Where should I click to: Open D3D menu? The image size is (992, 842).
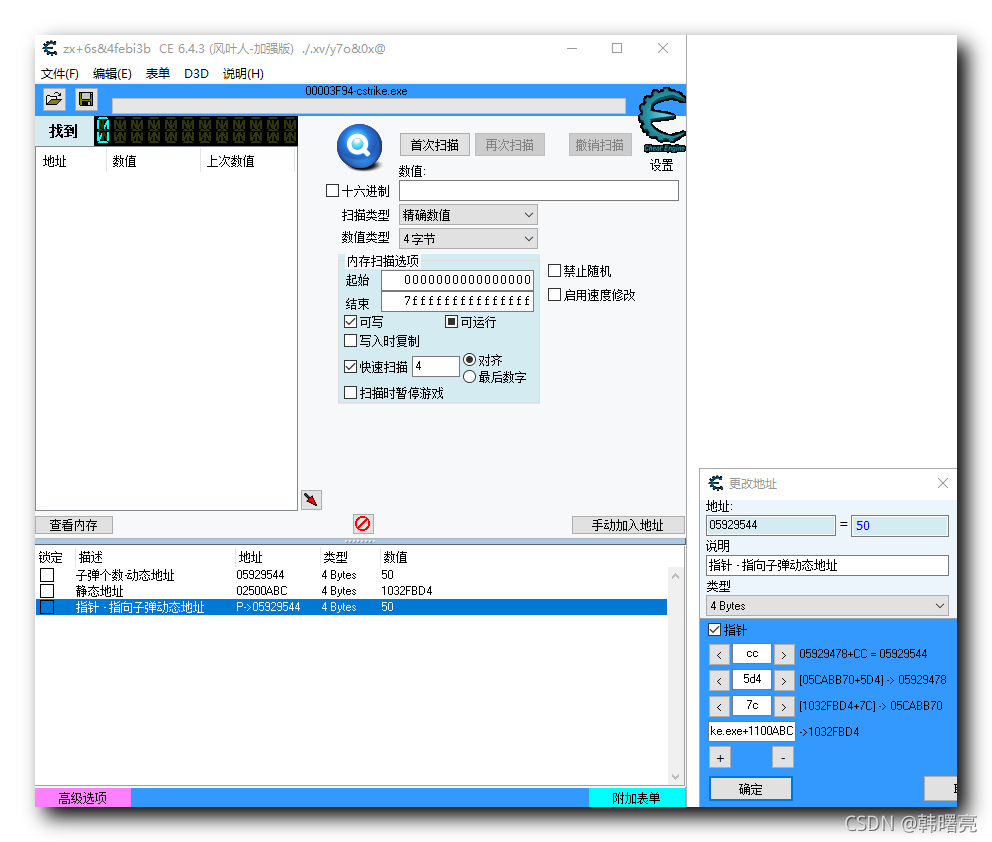pos(196,73)
